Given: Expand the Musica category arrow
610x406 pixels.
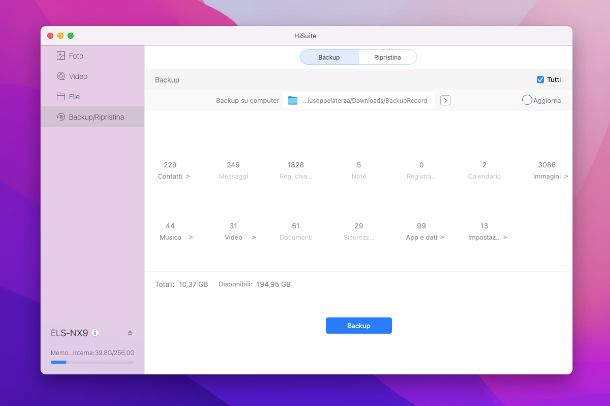Looking at the screenshot, I should 191,237.
